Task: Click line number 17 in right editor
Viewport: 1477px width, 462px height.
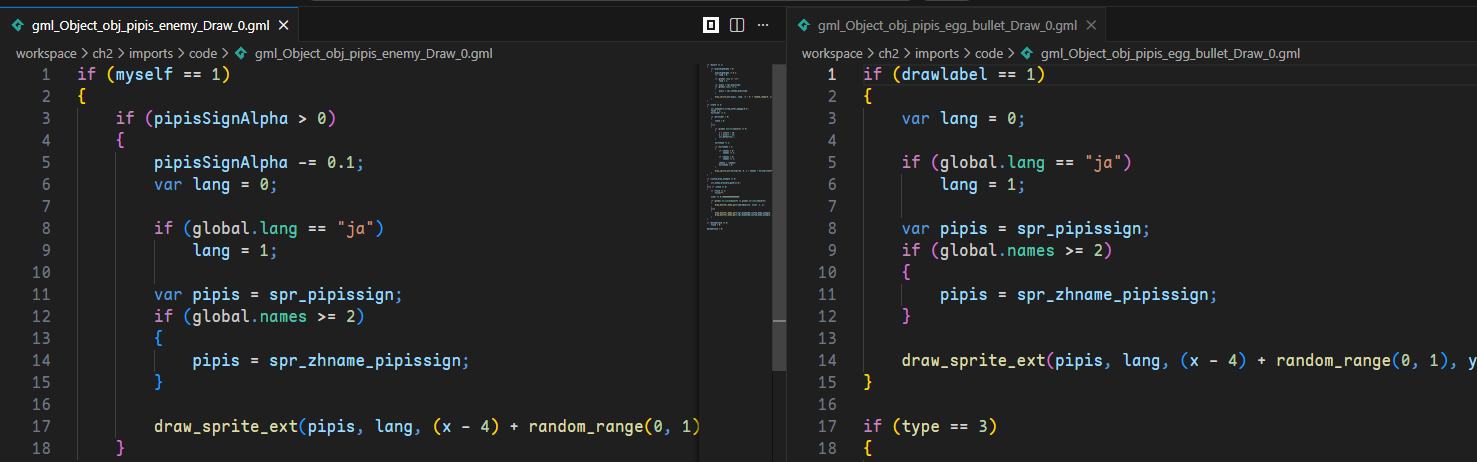Action: point(827,427)
